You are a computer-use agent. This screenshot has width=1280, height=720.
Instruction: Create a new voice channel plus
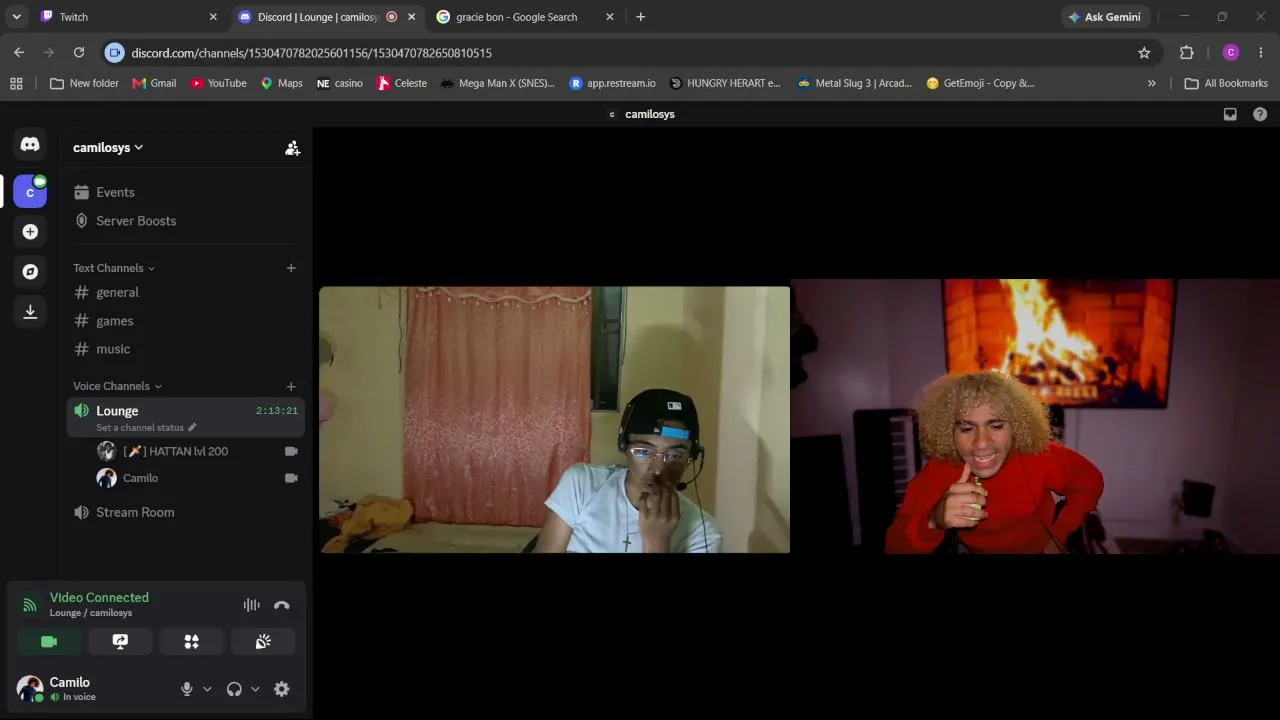(x=291, y=386)
